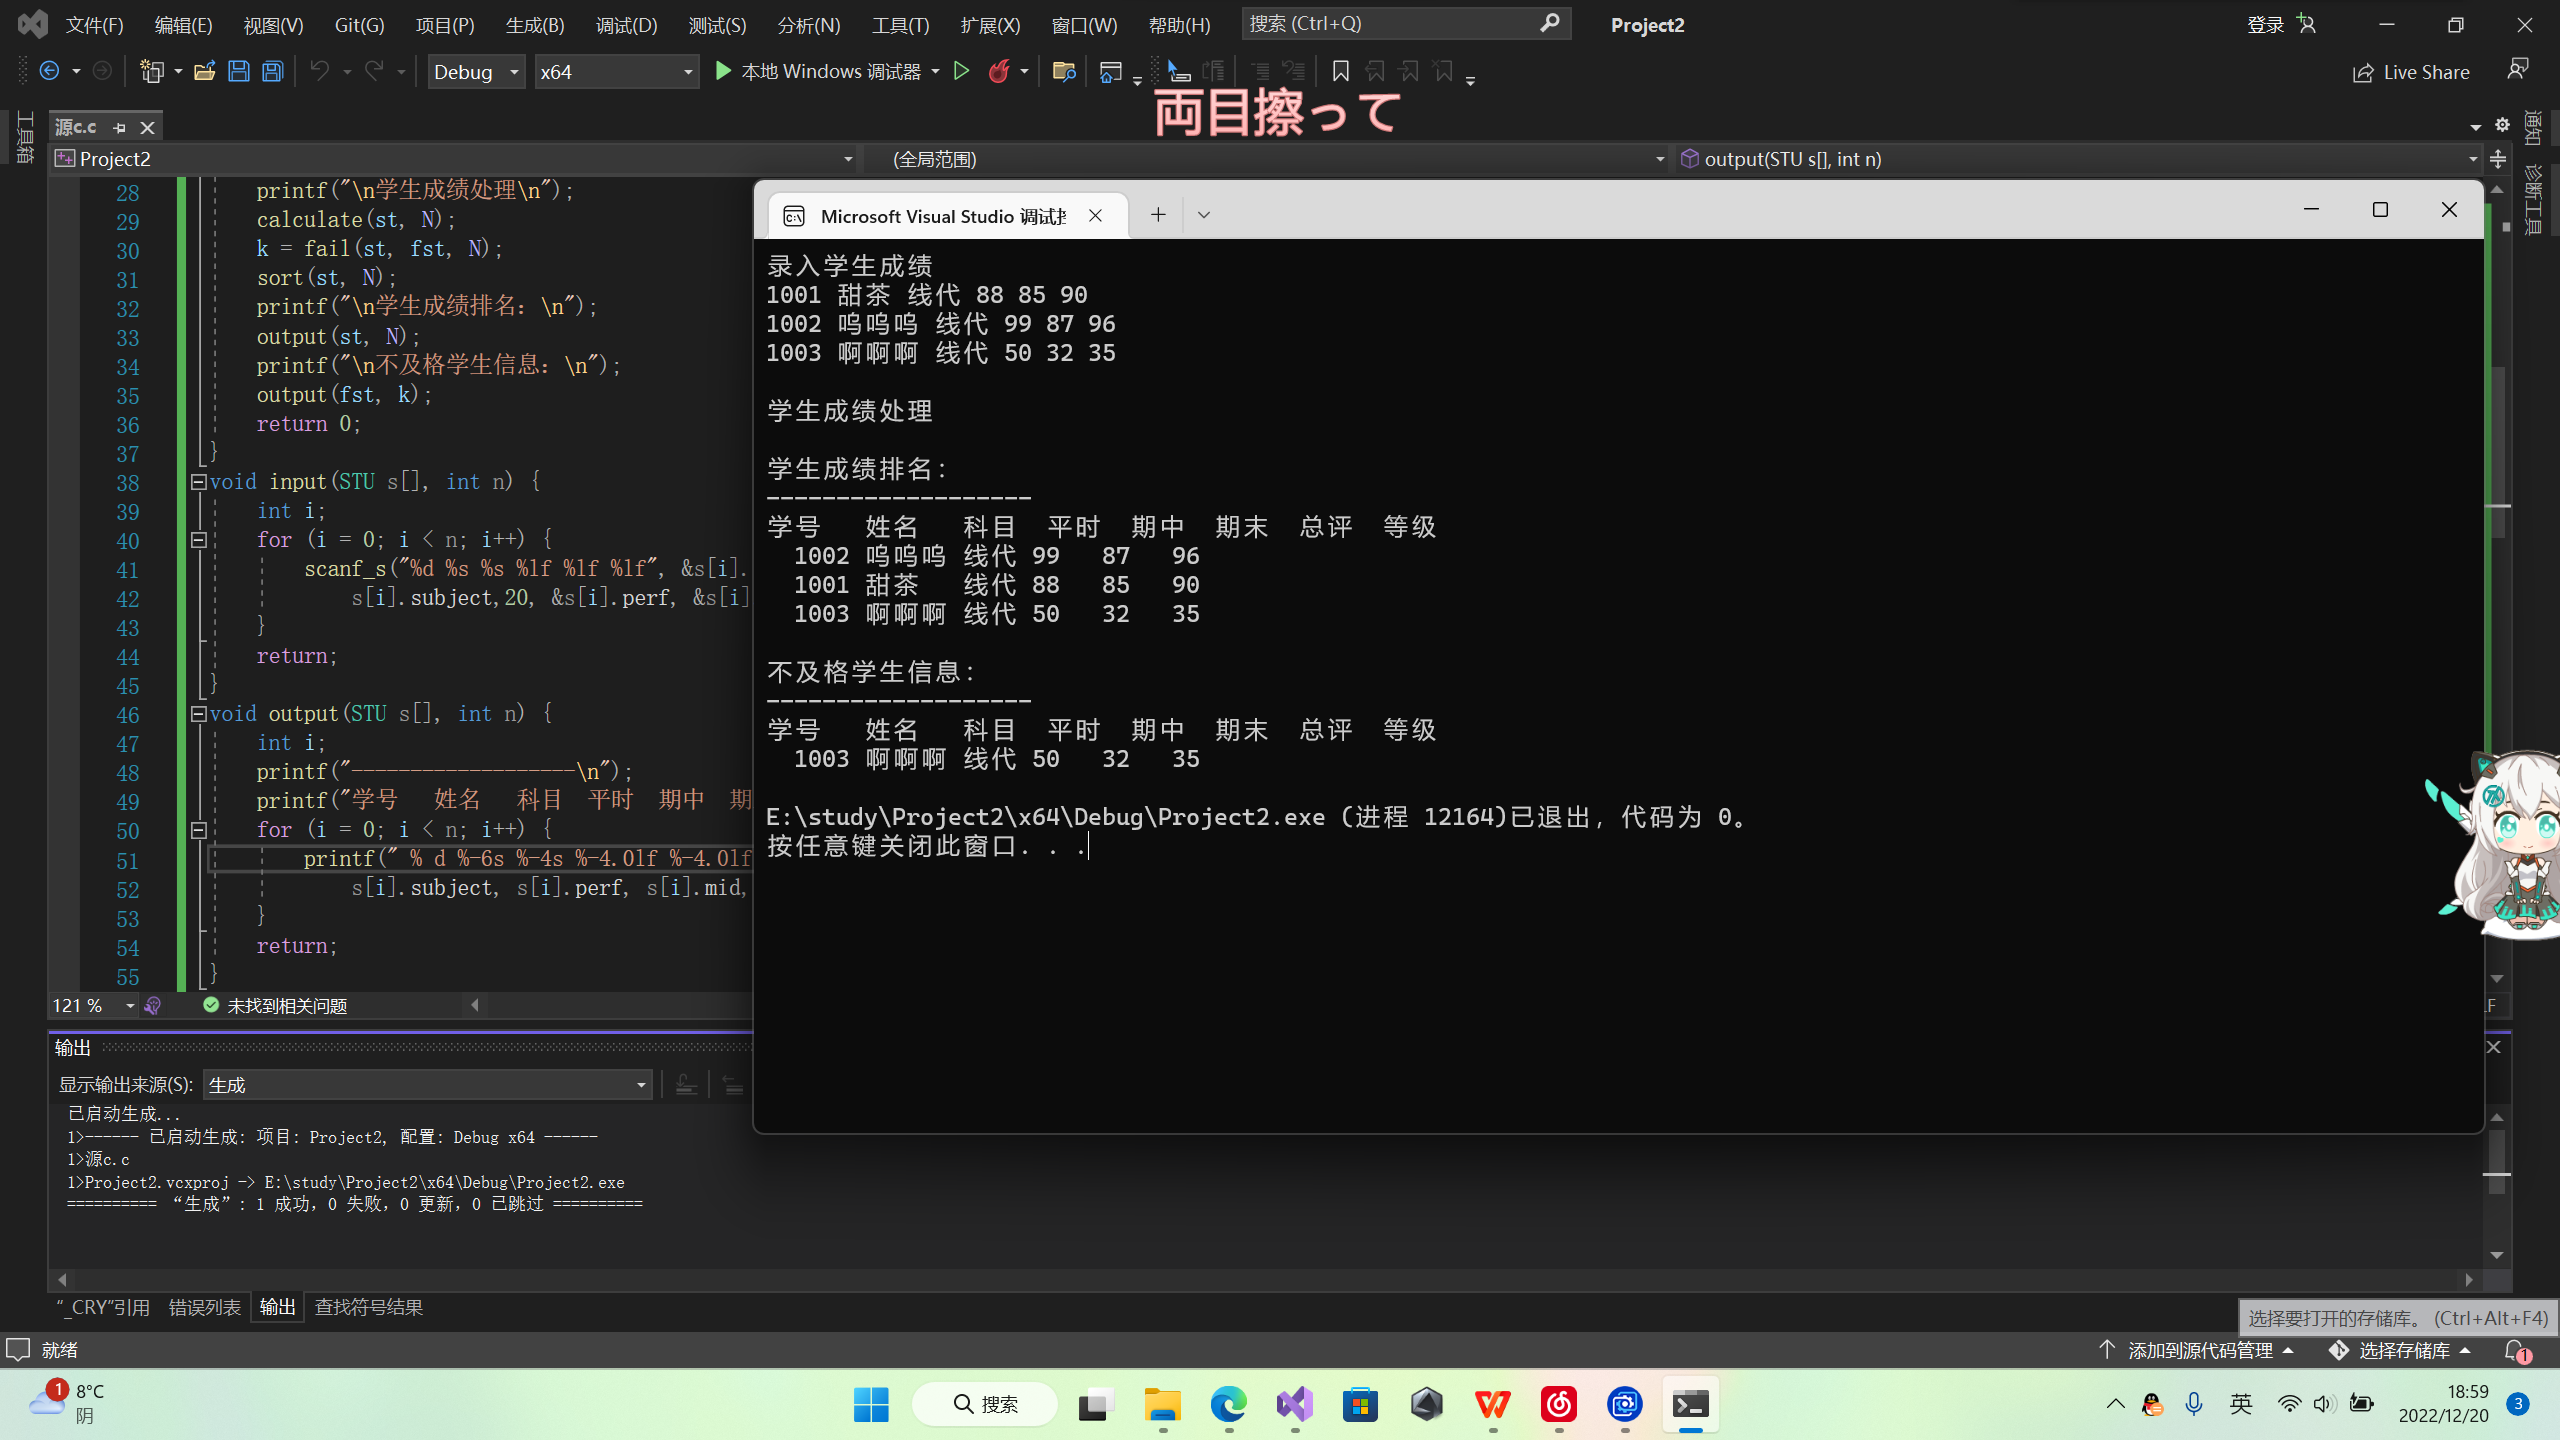
Task: Switch to the 错误列表 tab
Action: [x=204, y=1307]
